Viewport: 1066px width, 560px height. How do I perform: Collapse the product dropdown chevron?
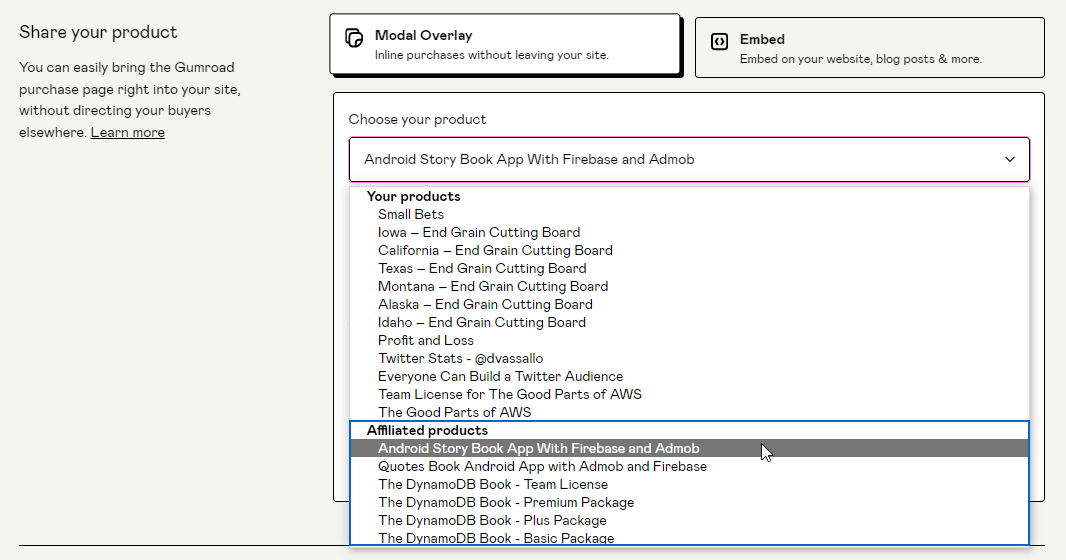pos(1010,160)
